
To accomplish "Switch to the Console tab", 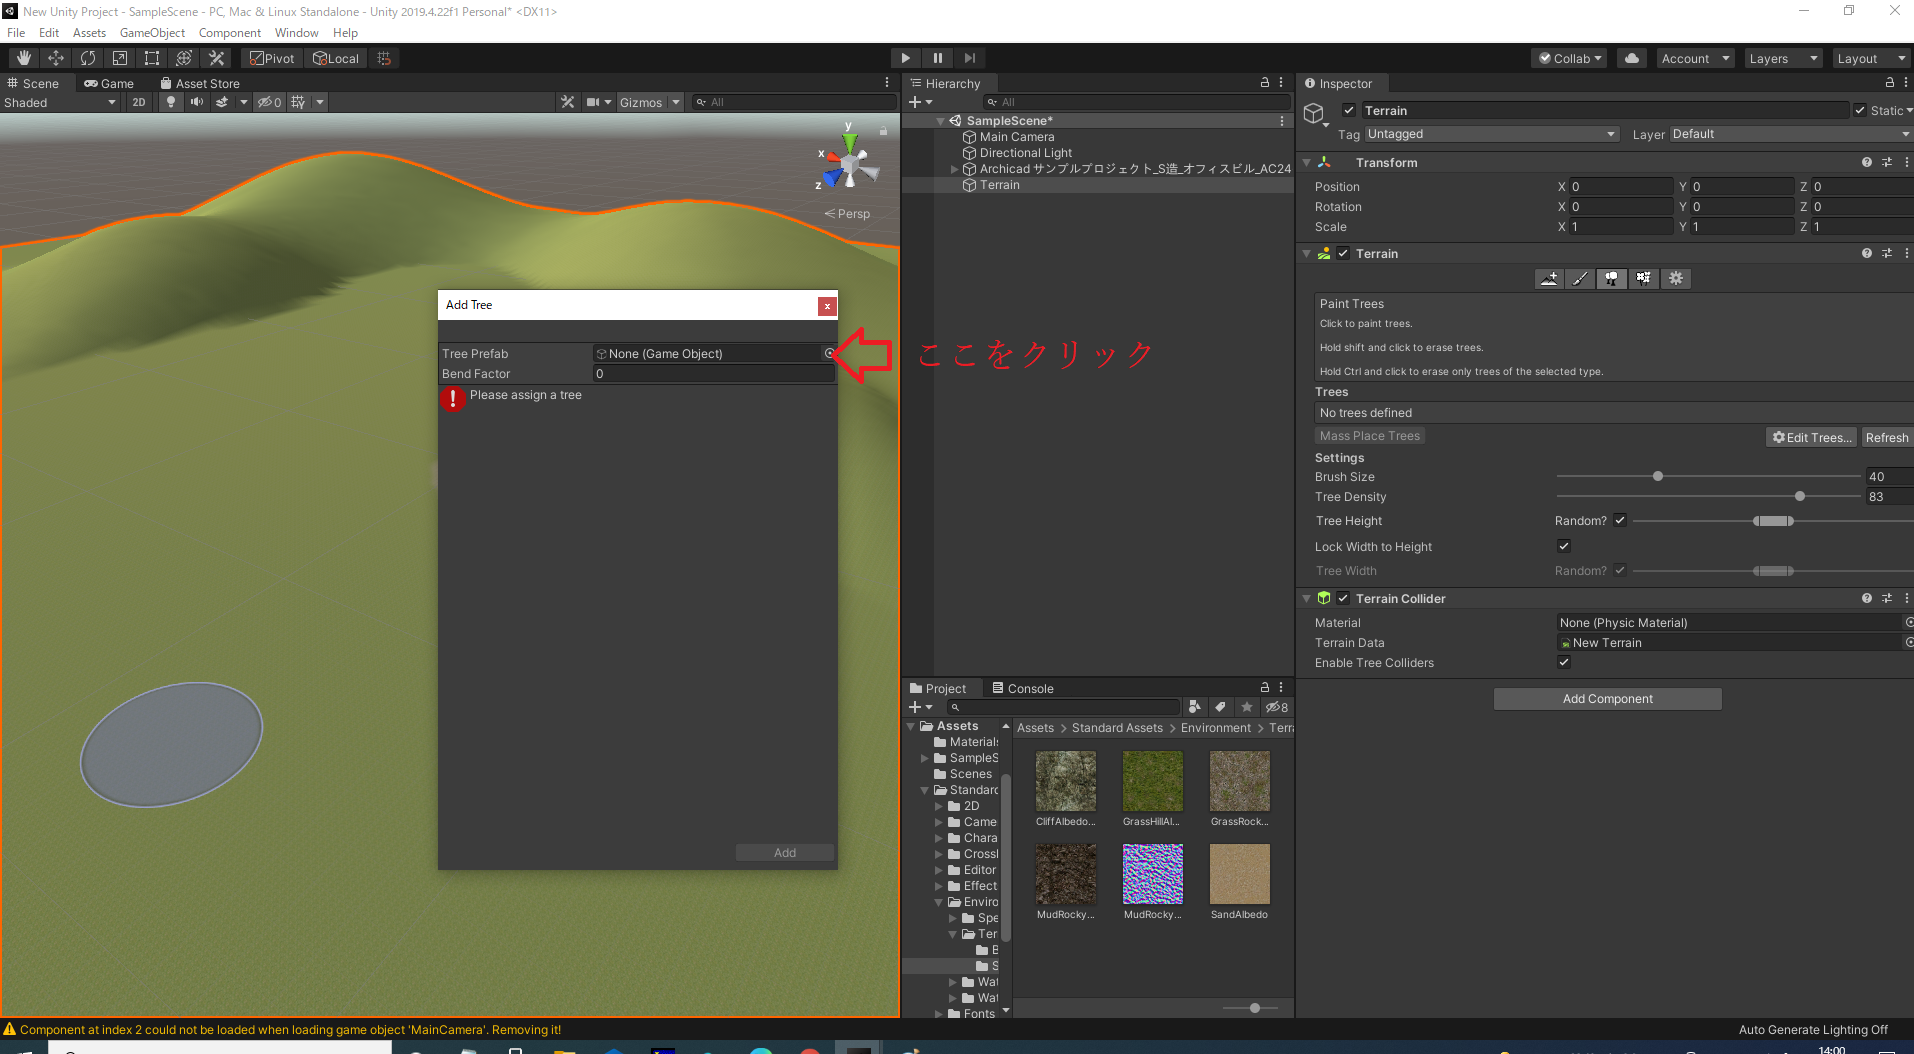I will click(1022, 688).
